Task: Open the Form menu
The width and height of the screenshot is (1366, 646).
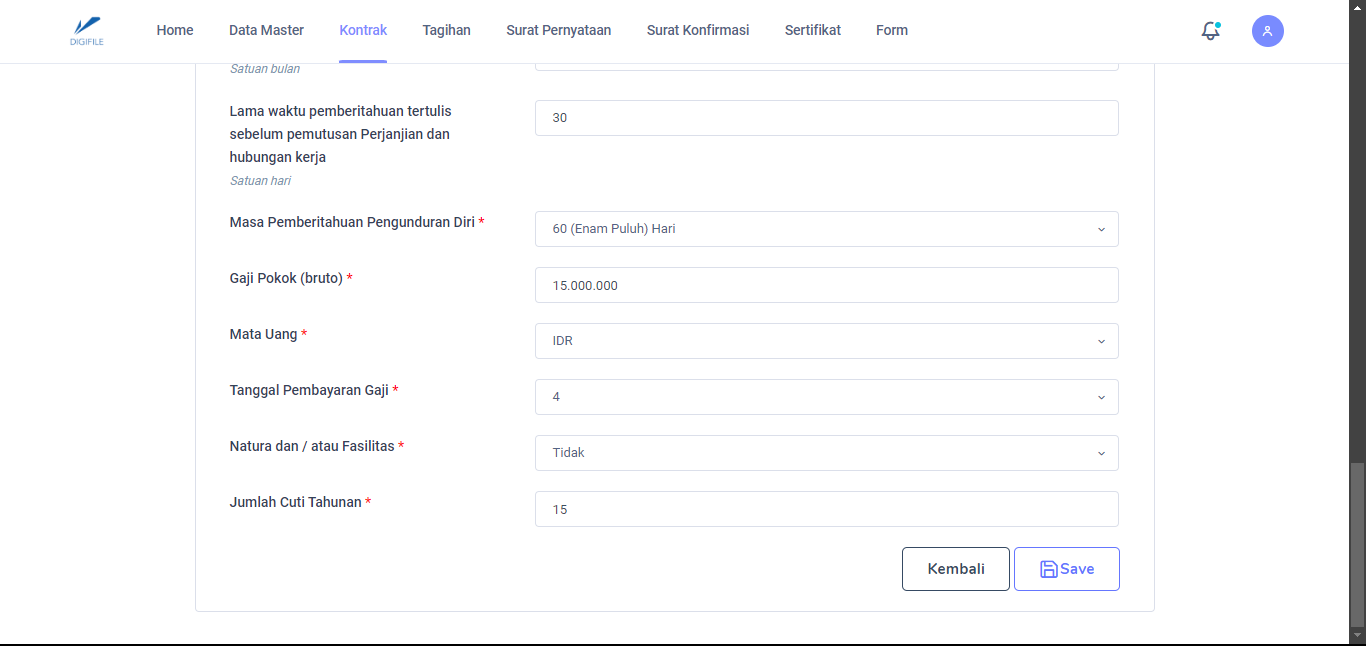Action: pos(892,30)
